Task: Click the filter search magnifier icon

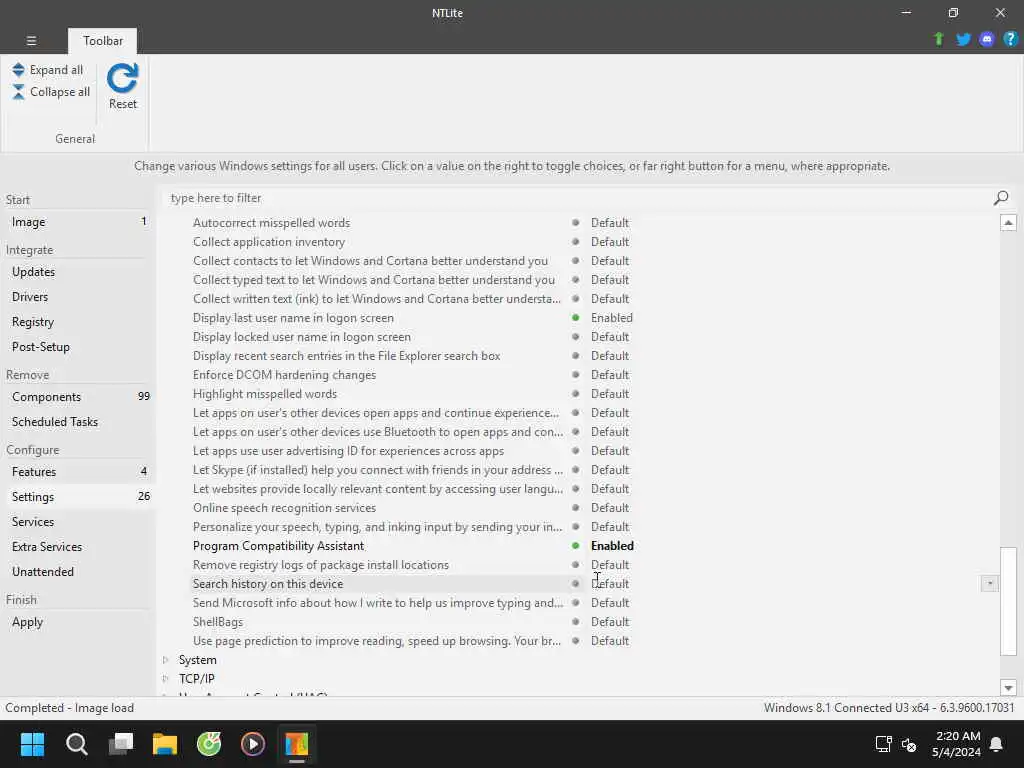Action: [x=1000, y=198]
